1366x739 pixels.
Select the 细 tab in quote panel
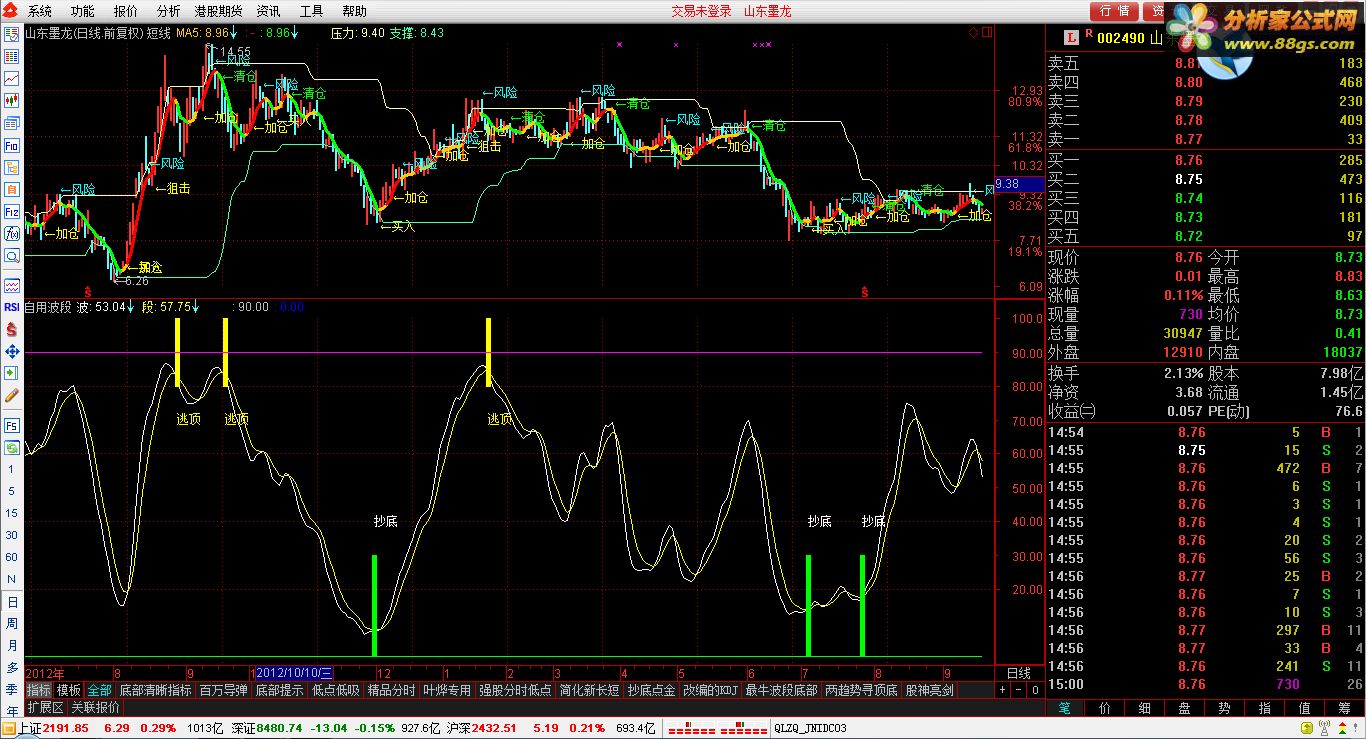1145,707
